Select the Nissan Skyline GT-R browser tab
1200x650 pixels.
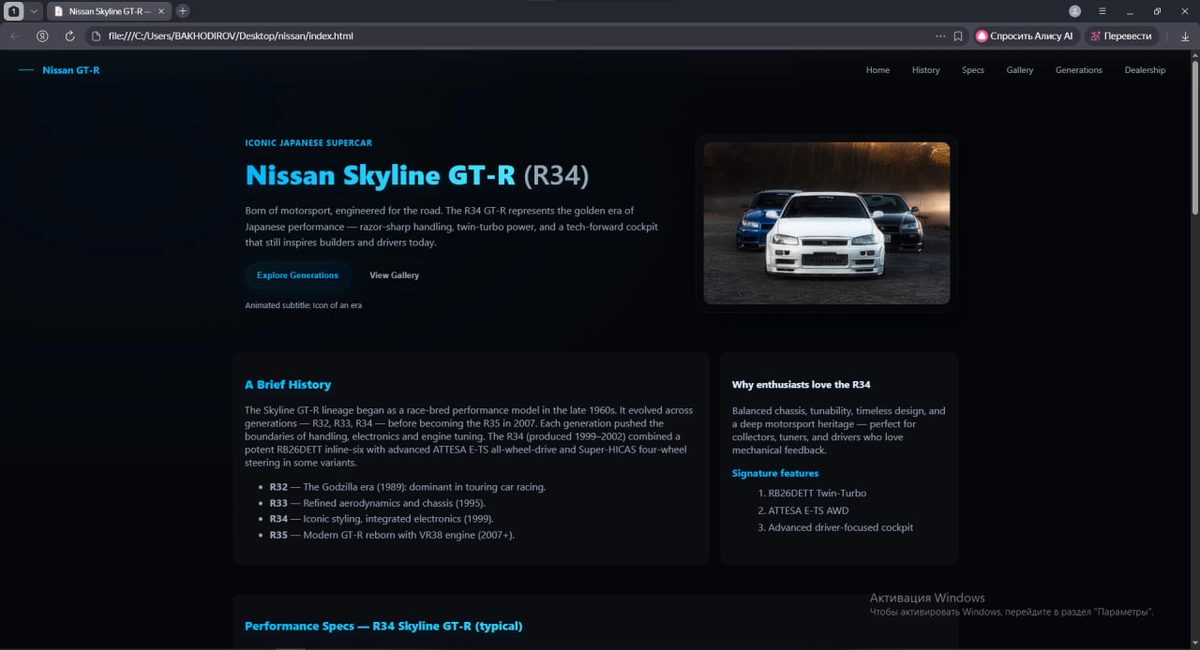[x=108, y=11]
